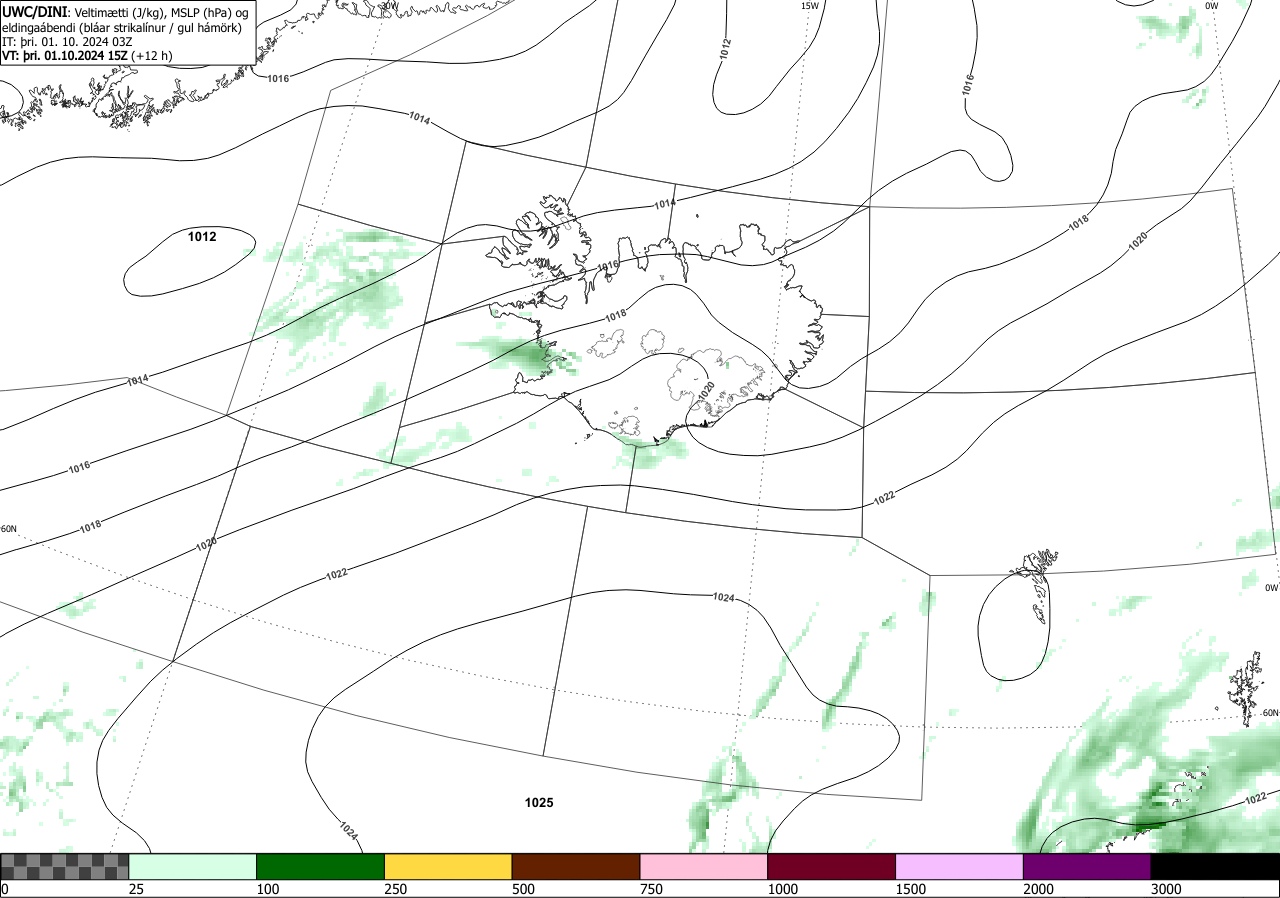Click the "1020" isobar label over southeast Iceland
Viewport: 1280px width, 898px height.
pyautogui.click(x=706, y=390)
